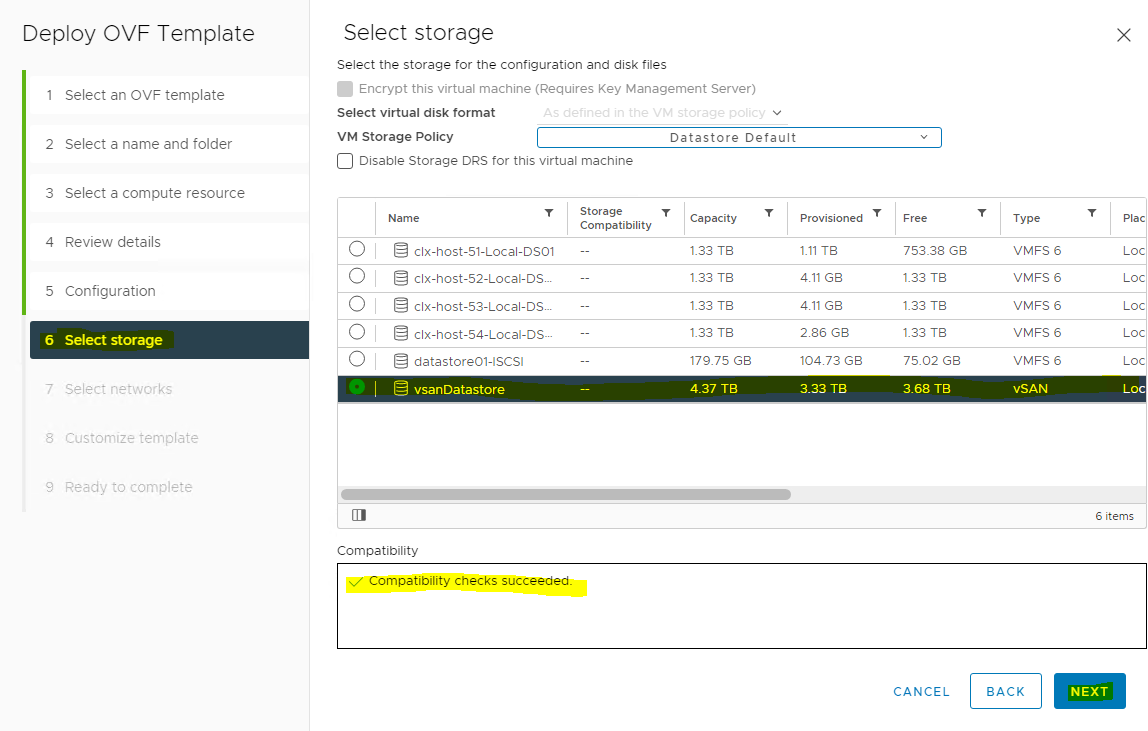Select the clx-host-52-Local-DS radio button
The height and width of the screenshot is (731, 1148).
(x=357, y=276)
